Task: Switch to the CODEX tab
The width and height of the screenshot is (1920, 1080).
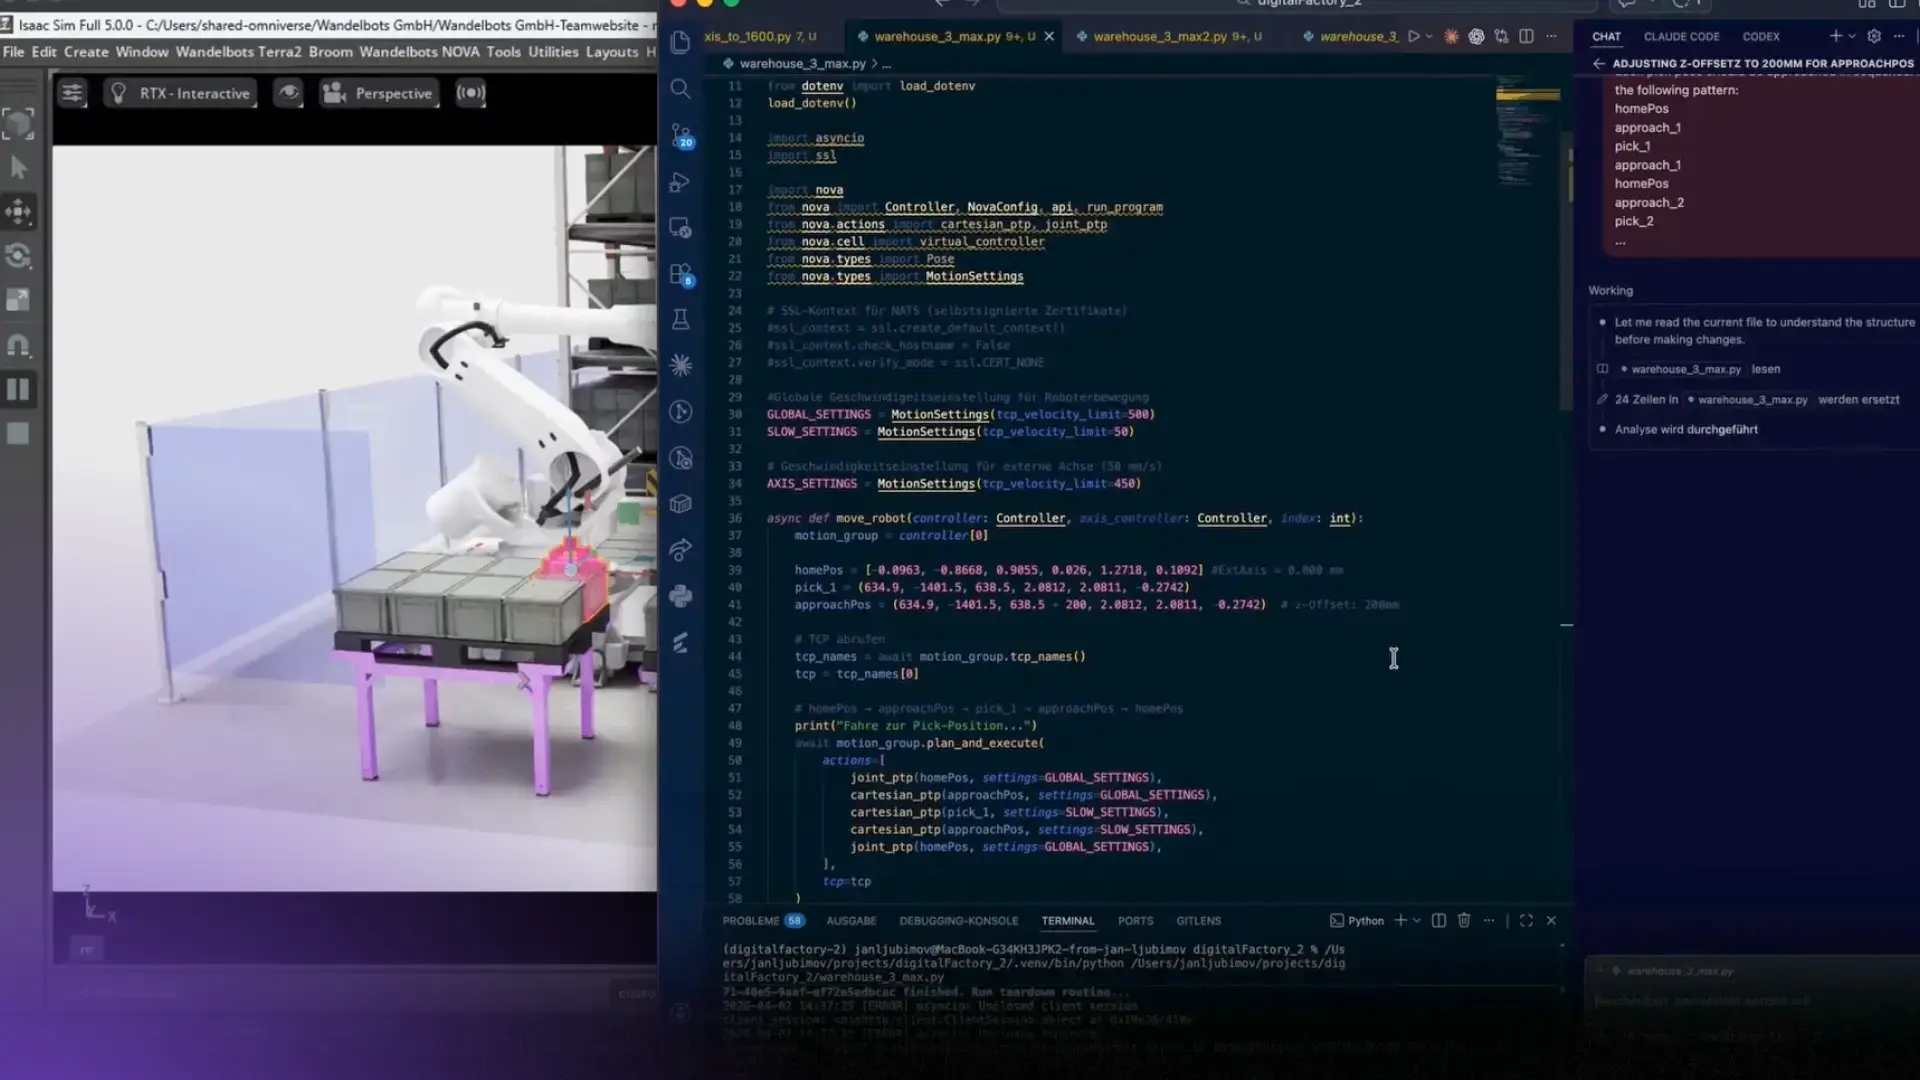Action: [x=1761, y=36]
